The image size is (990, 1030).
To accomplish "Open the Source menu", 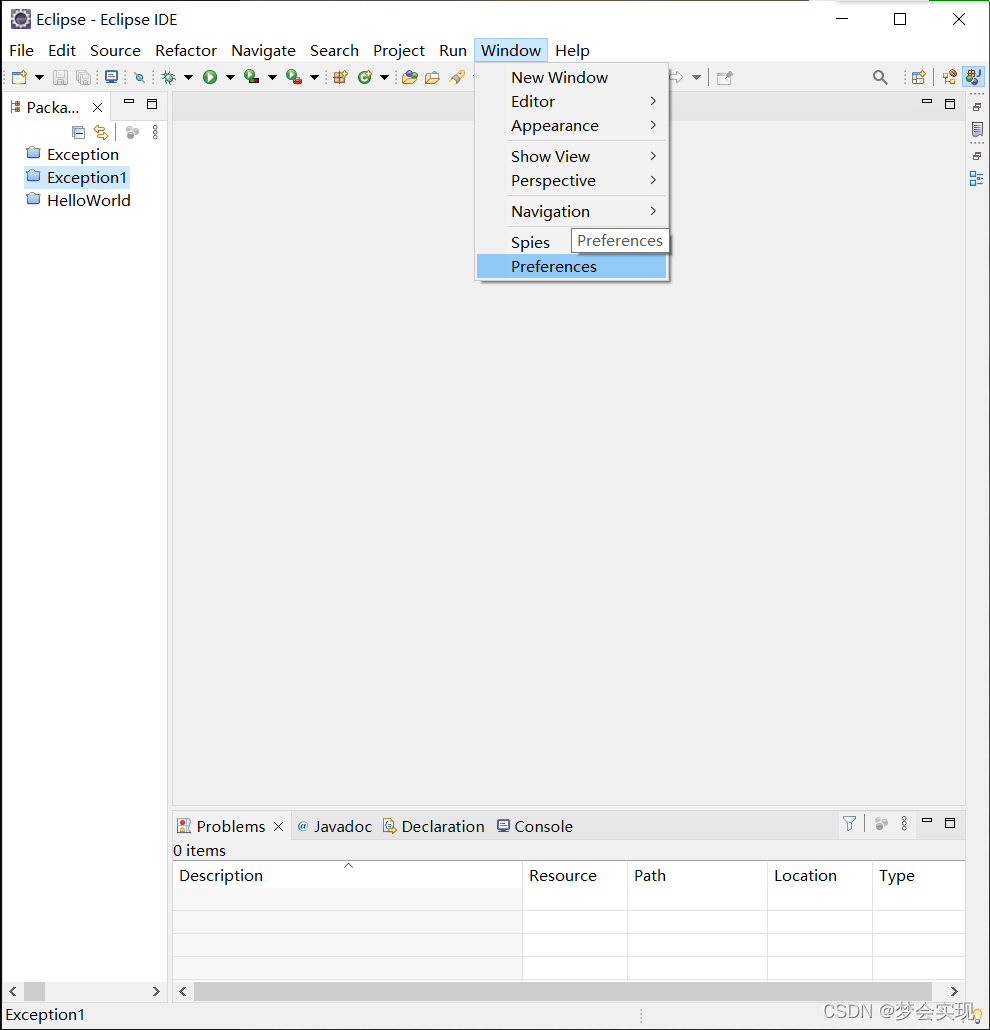I will [115, 51].
